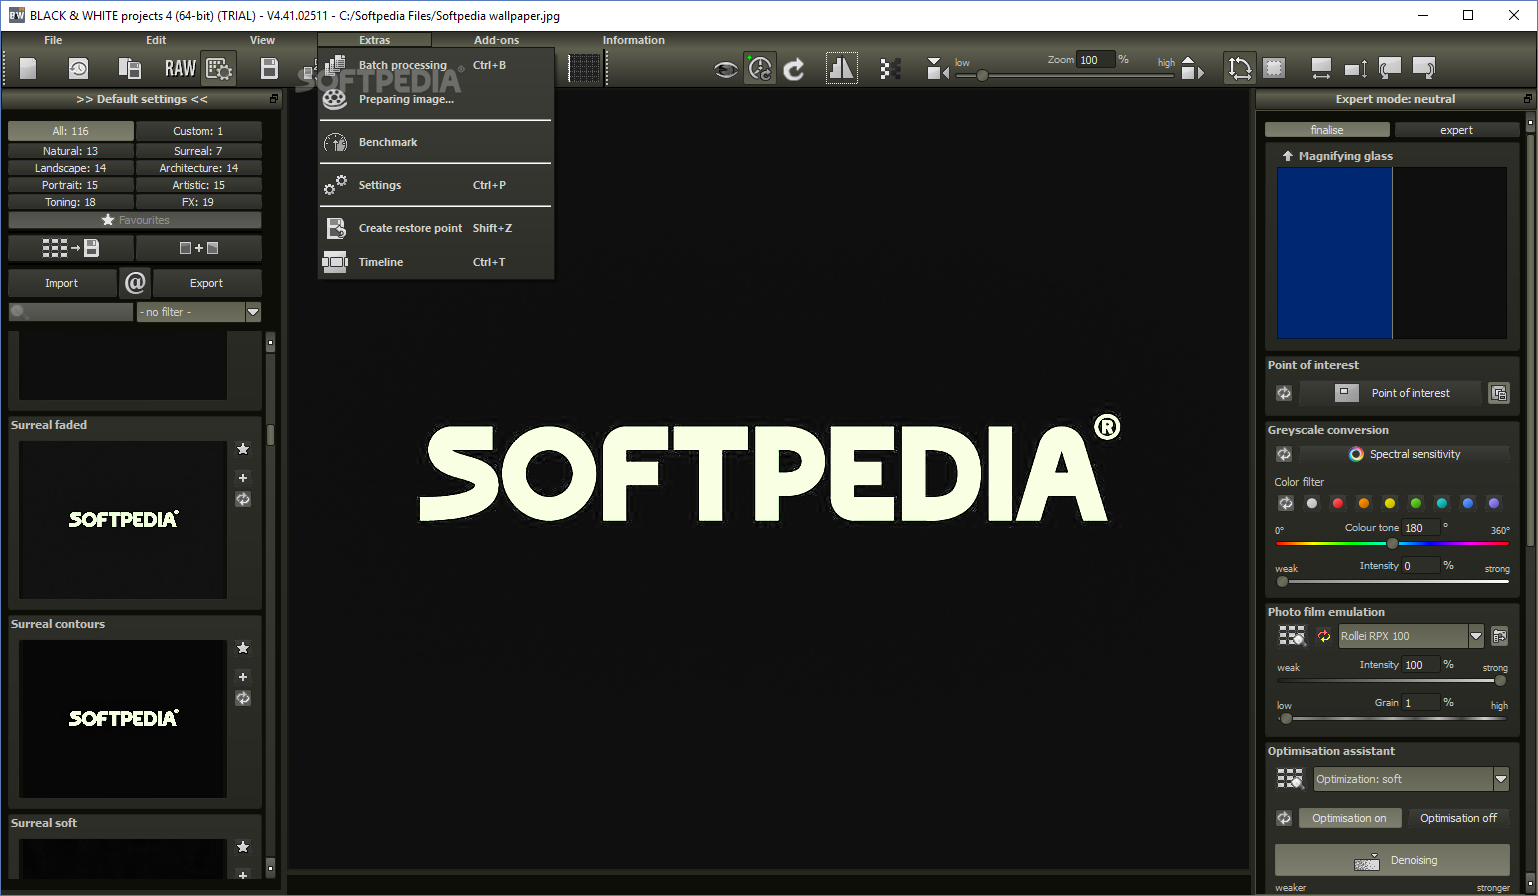The height and width of the screenshot is (896, 1538).
Task: Click the save project copy icon
Action: pyautogui.click(x=130, y=68)
